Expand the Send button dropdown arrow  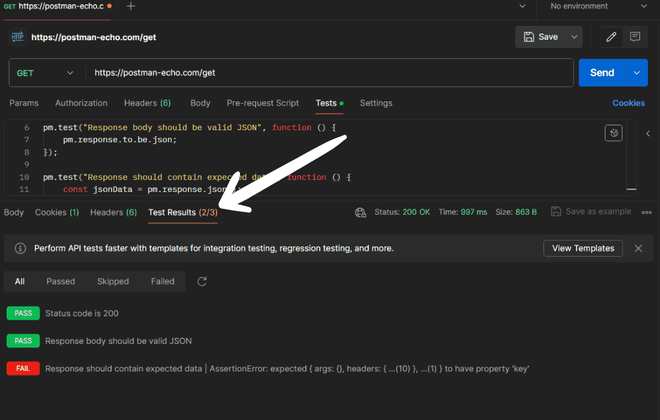click(x=637, y=73)
